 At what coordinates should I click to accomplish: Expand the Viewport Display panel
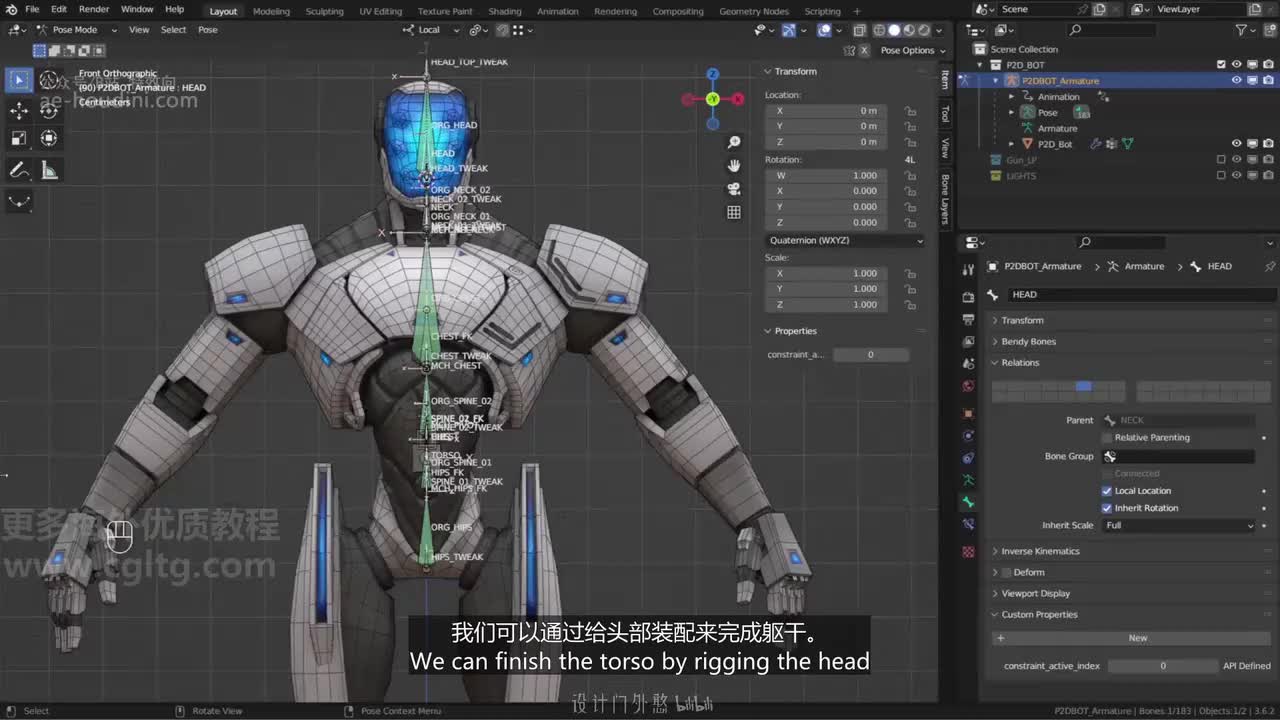click(x=1035, y=594)
